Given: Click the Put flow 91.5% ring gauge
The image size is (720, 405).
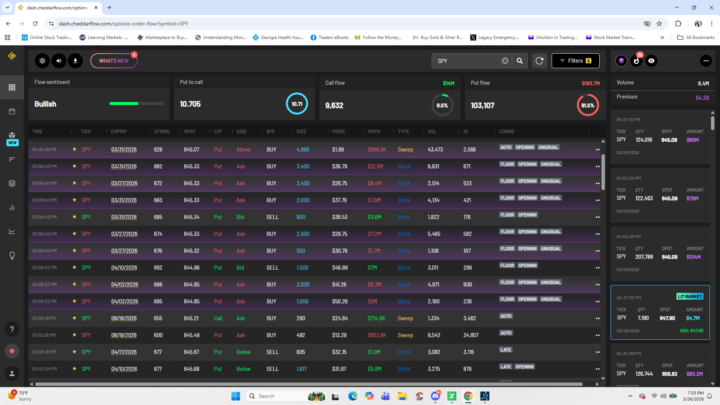Looking at the screenshot, I should point(588,105).
